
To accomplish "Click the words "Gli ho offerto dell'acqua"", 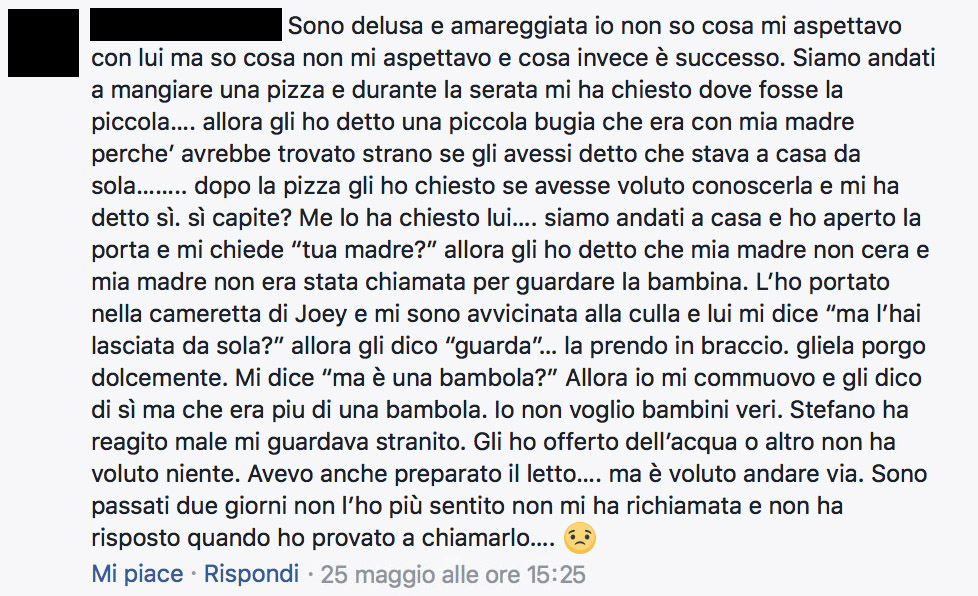I will (606, 442).
